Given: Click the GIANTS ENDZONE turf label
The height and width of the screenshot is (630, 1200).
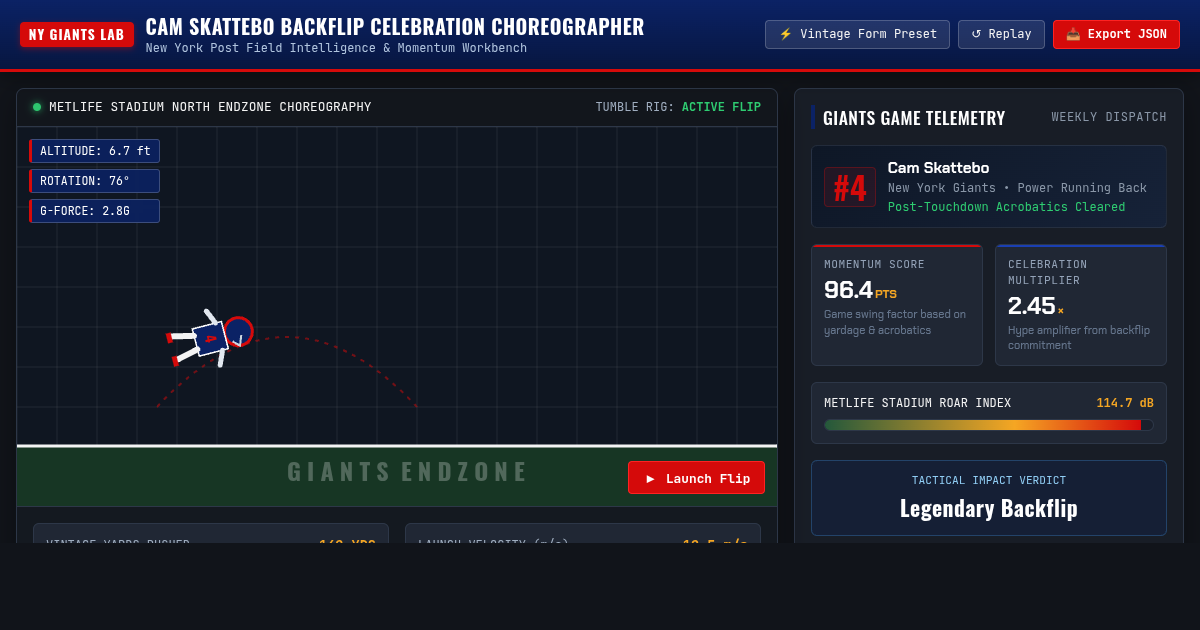Looking at the screenshot, I should (x=406, y=472).
